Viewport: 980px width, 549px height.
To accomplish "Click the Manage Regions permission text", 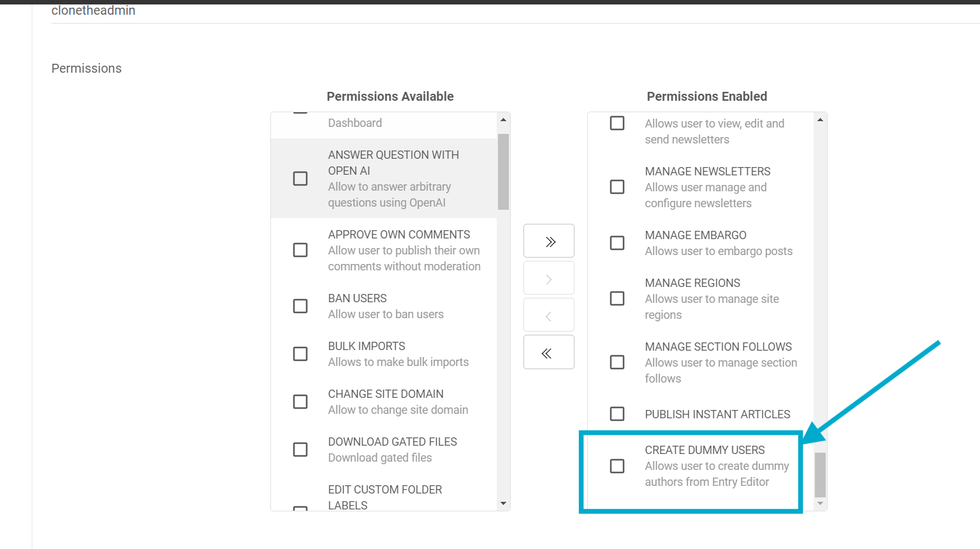I will [x=692, y=283].
